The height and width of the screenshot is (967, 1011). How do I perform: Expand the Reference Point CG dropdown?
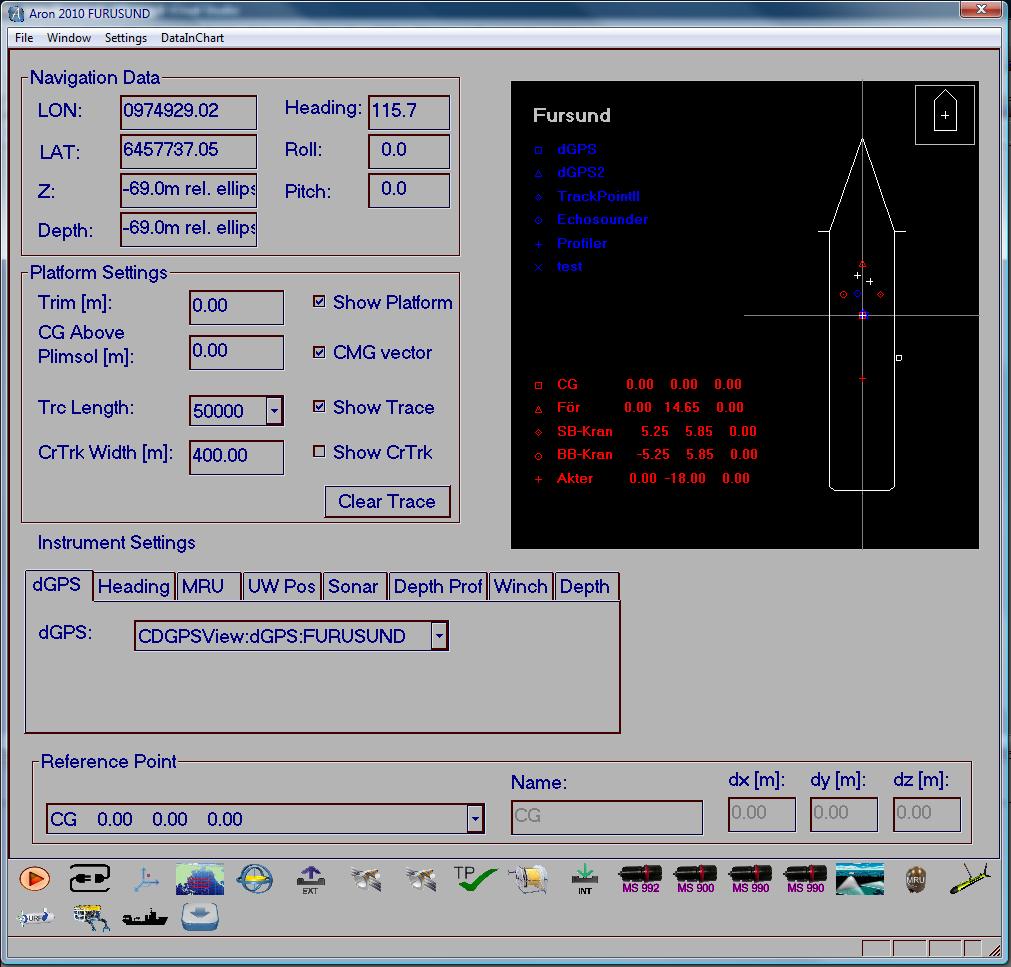475,819
